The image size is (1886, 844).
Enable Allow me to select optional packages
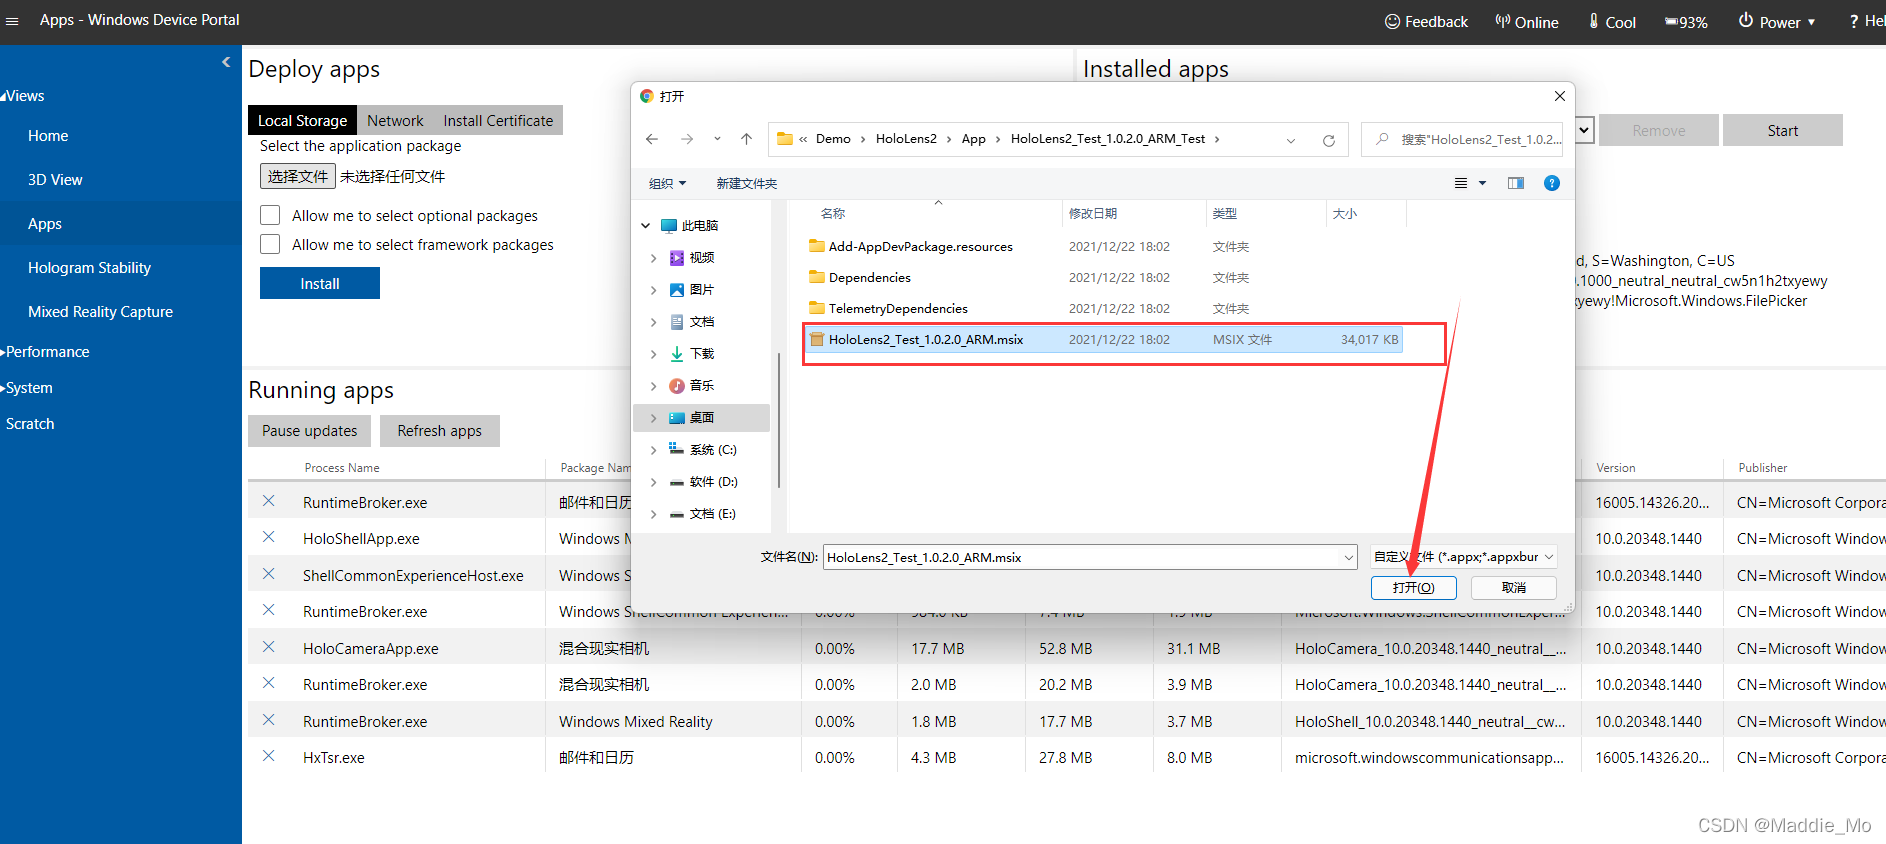[x=270, y=215]
